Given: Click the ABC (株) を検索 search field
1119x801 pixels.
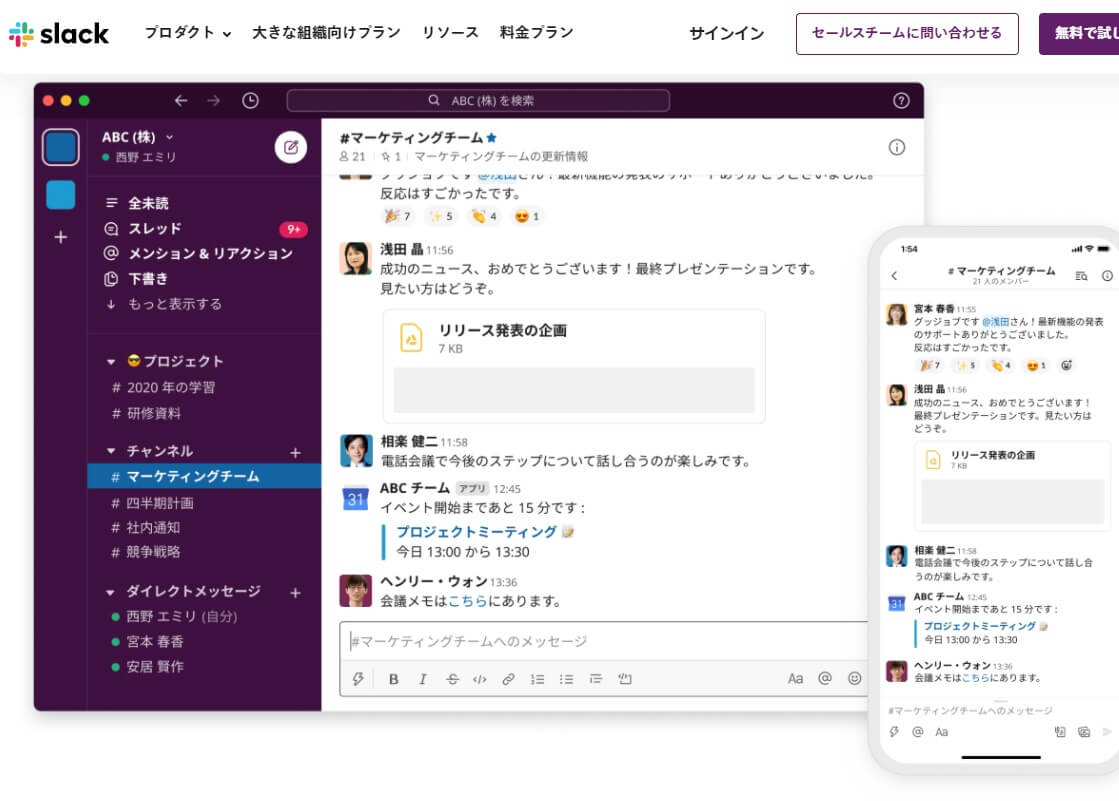Looking at the screenshot, I should [x=478, y=100].
